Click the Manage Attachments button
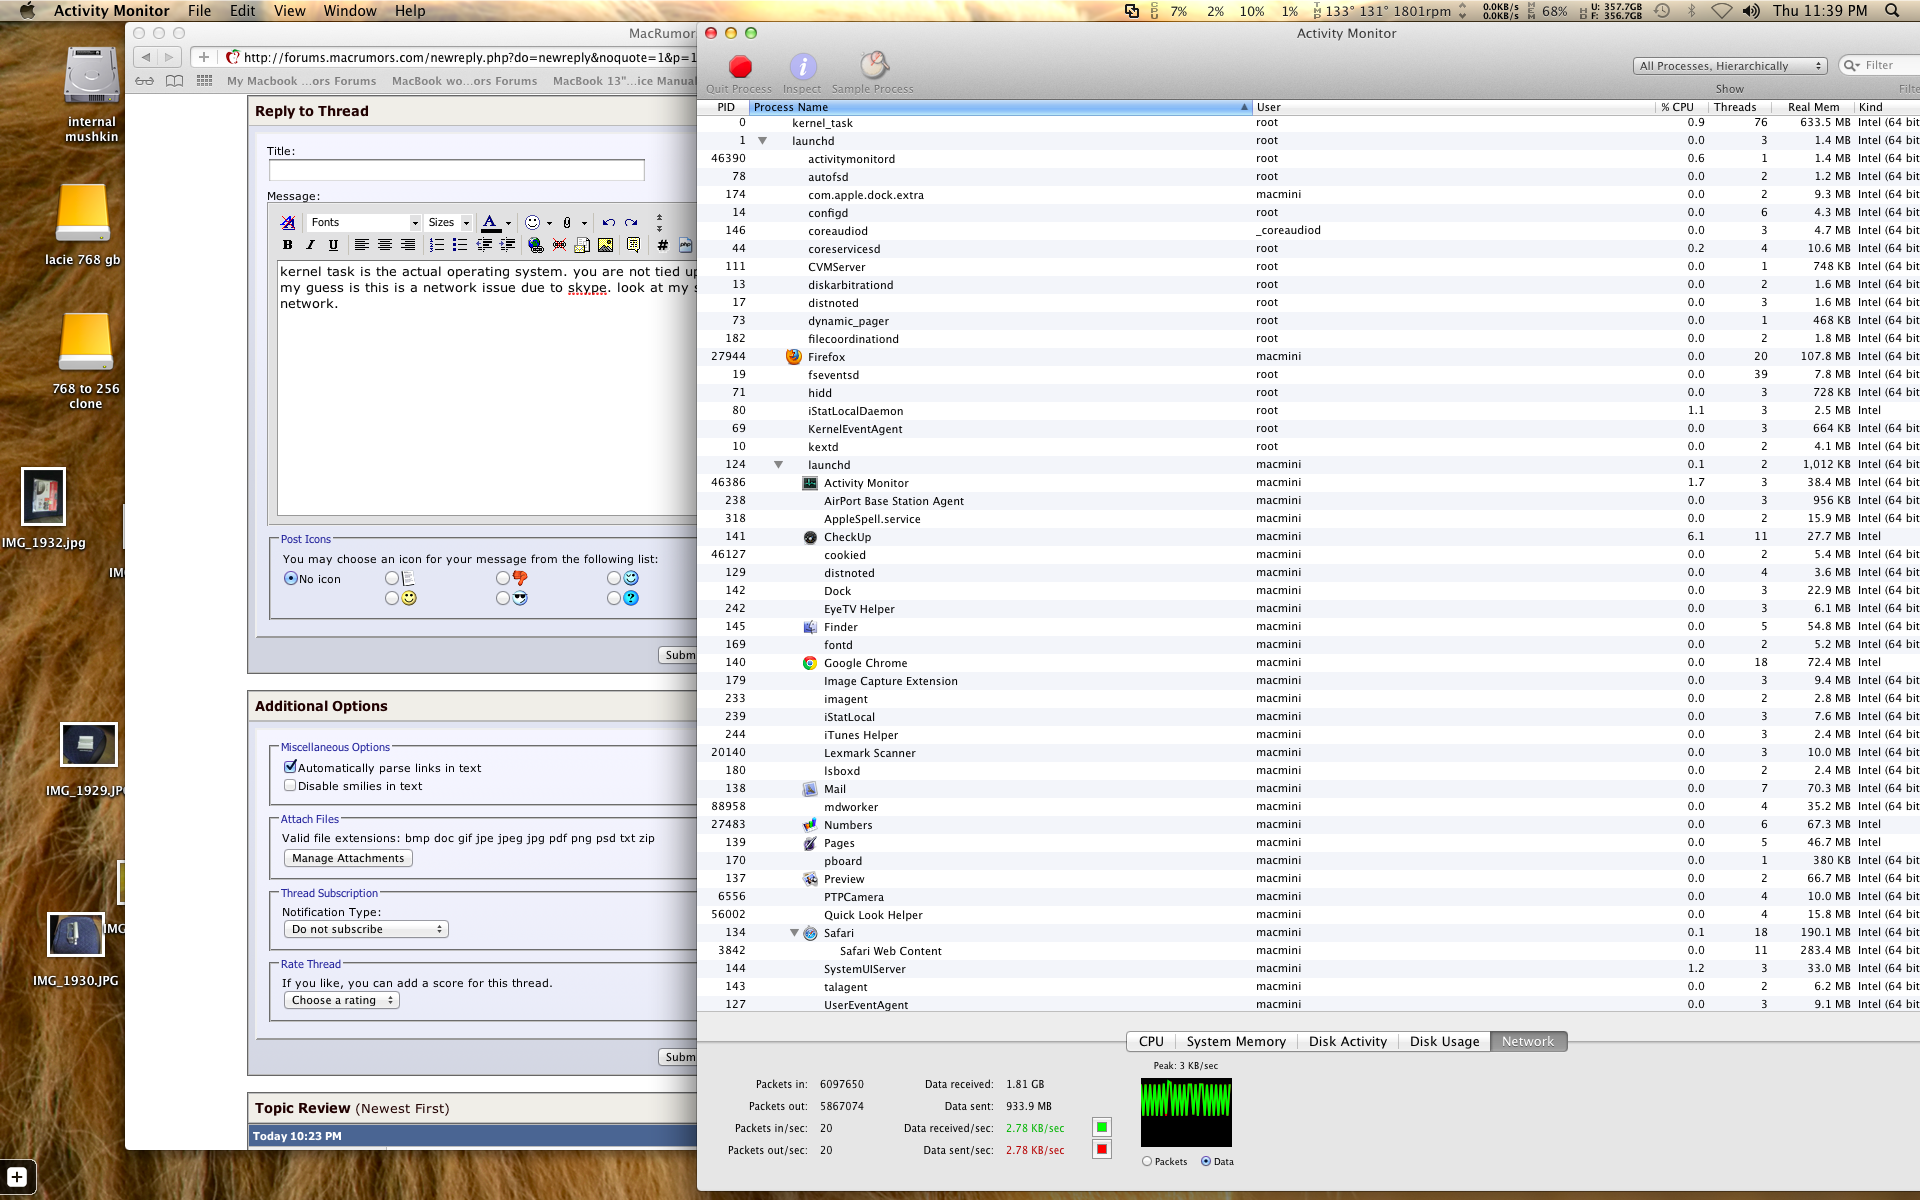1920x1200 pixels. click(348, 859)
